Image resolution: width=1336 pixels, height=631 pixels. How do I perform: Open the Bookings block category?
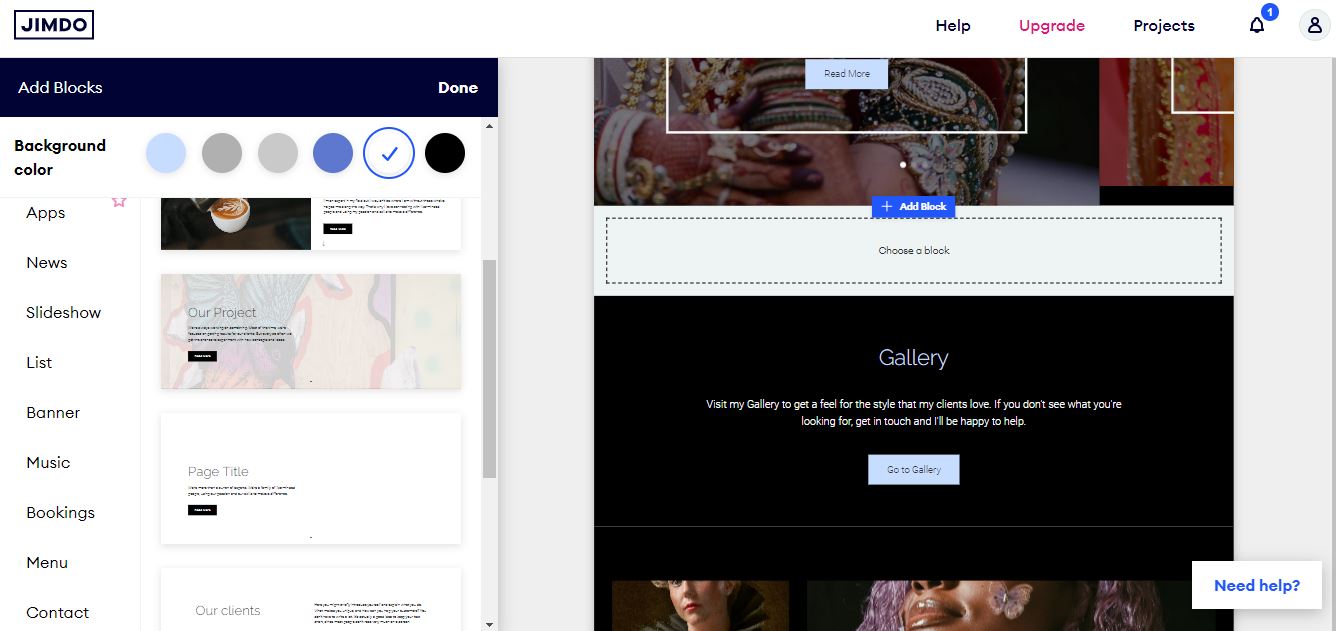pos(61,513)
